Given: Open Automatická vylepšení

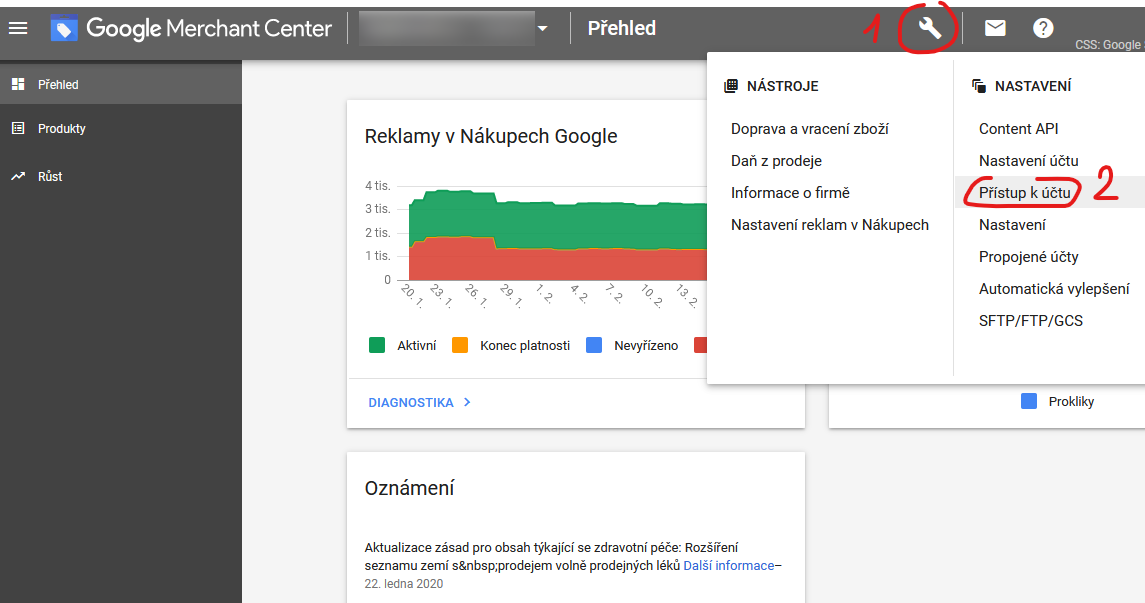Looking at the screenshot, I should (x=1054, y=289).
